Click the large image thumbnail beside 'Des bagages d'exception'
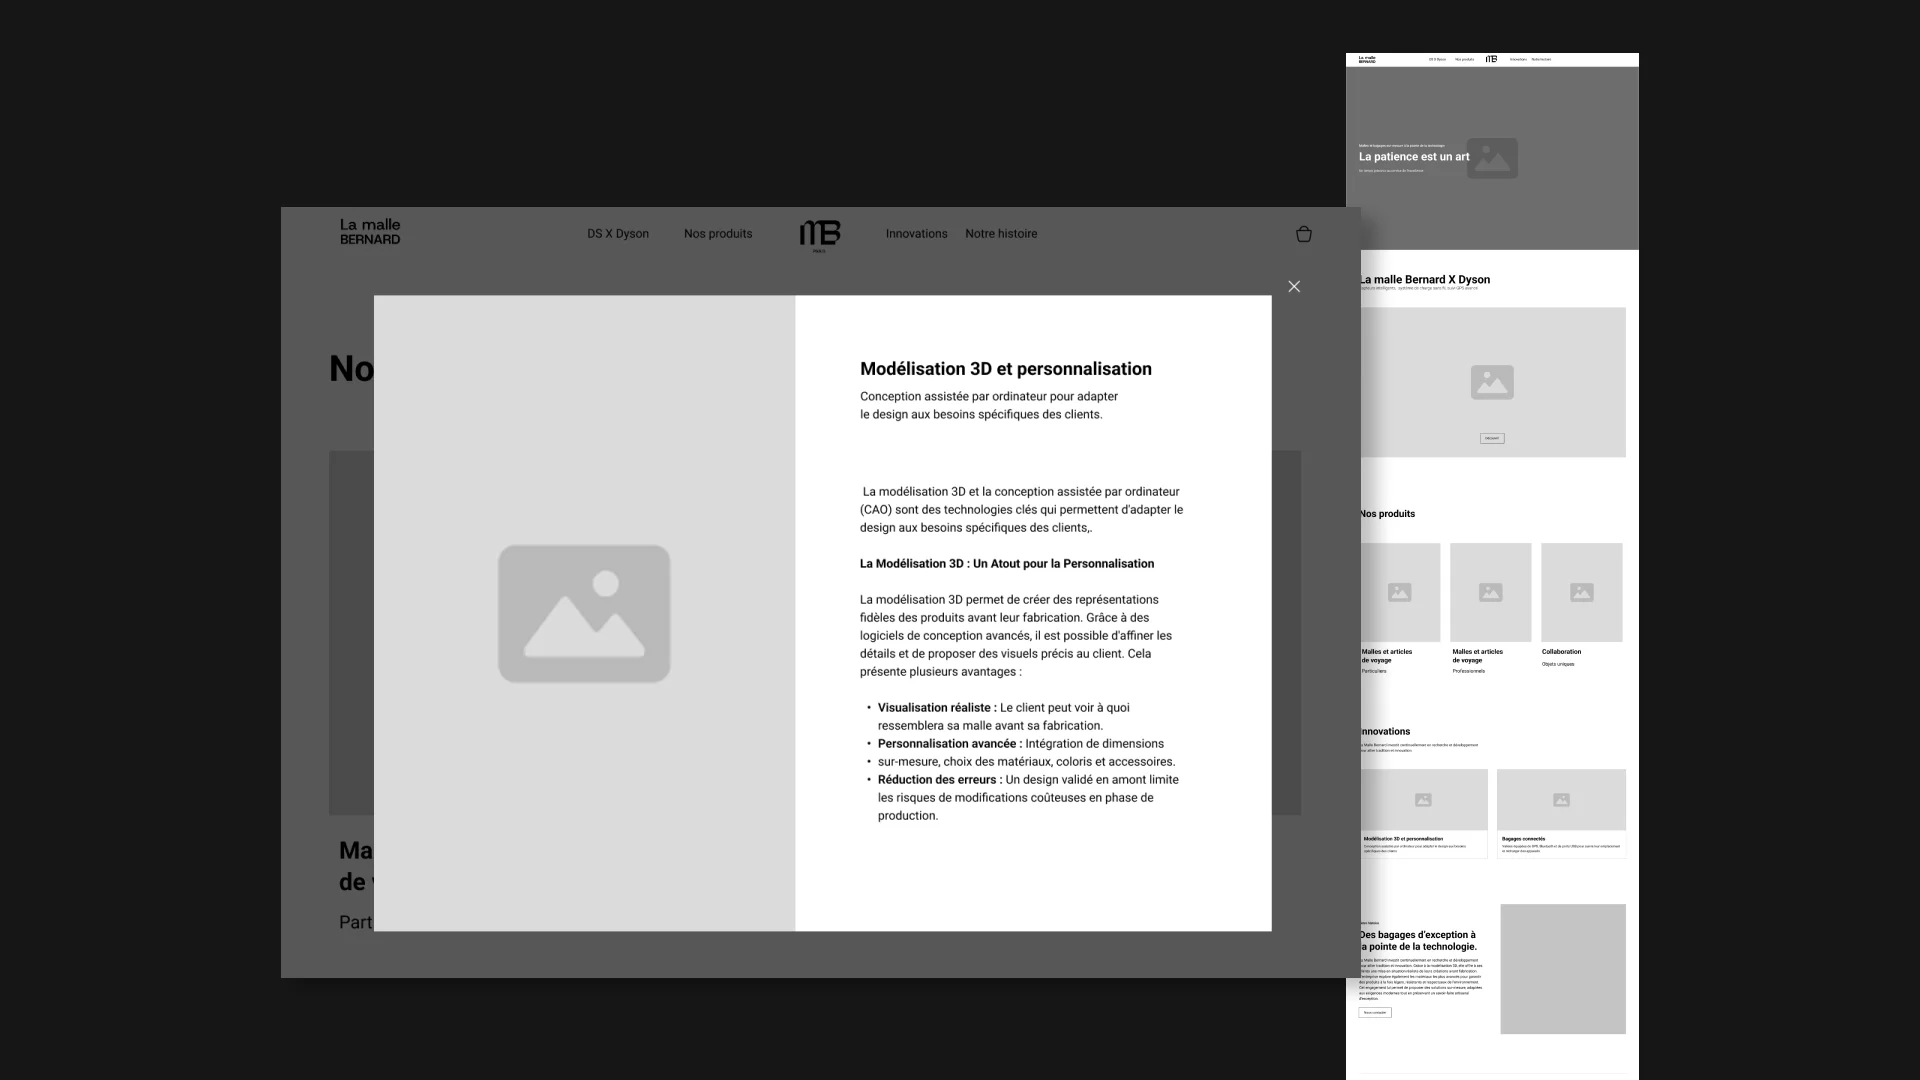Screen dimensions: 1920x1080 pos(1562,968)
